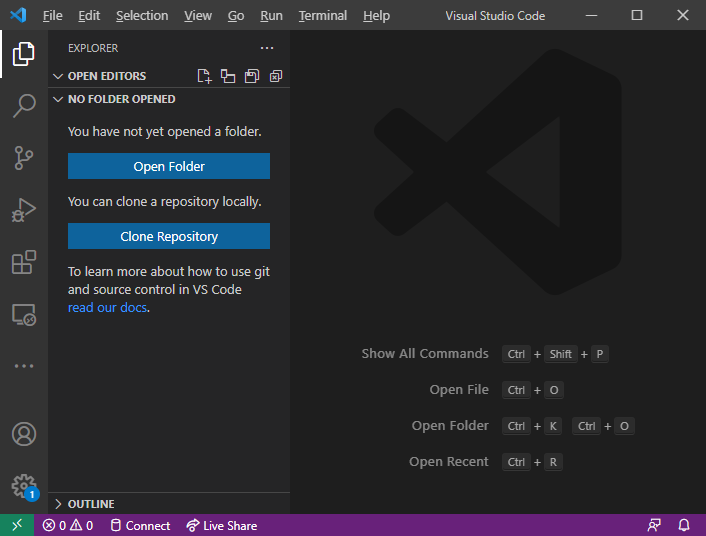Open the Accounts icon
706x536 pixels.
24,434
